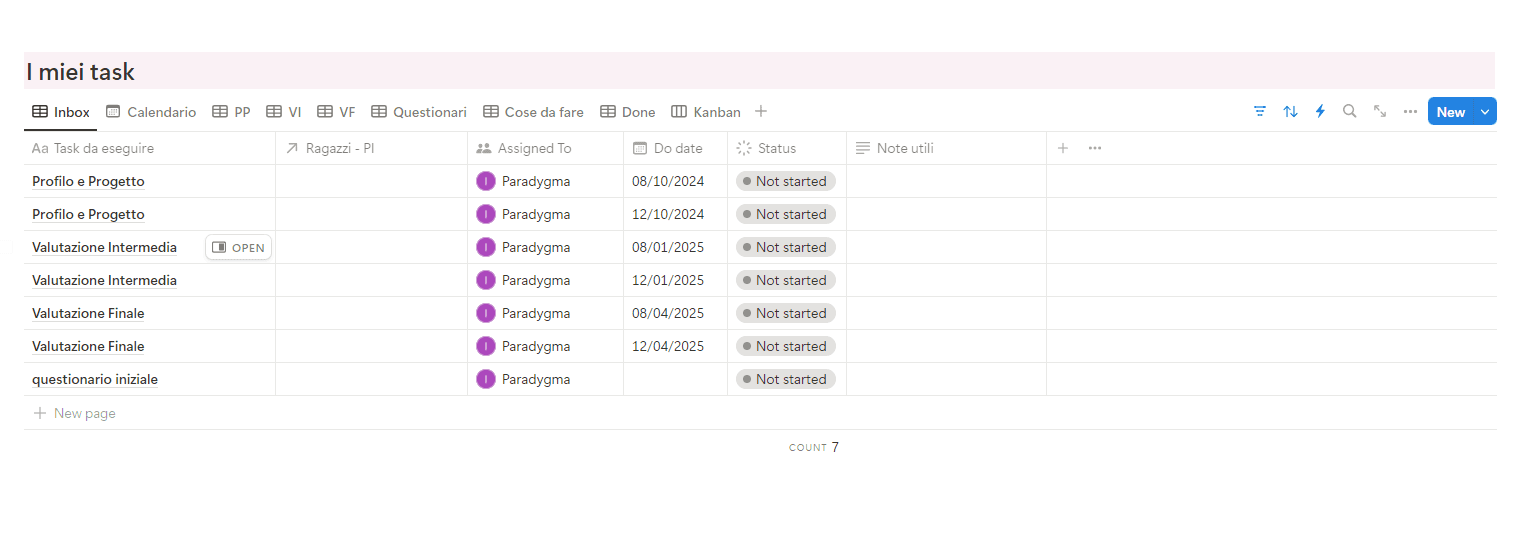
Task: Open Assigned To column header menu
Action: pyautogui.click(x=546, y=148)
